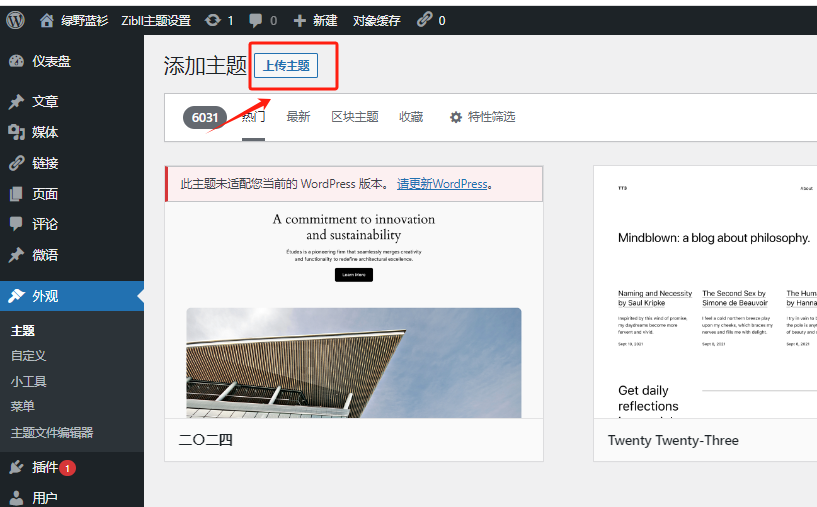The height and width of the screenshot is (507, 817).
Task: Open the 插件 sidebar menu
Action: [45, 467]
